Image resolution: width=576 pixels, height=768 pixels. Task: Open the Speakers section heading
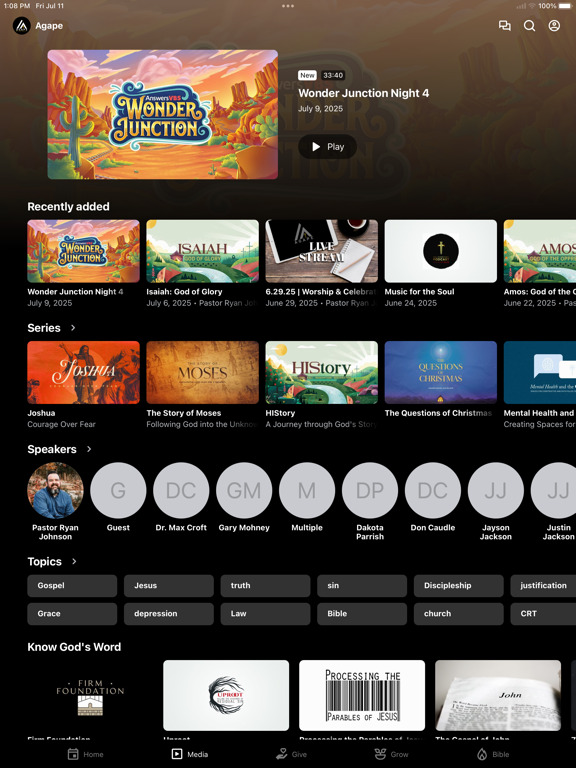pos(52,449)
